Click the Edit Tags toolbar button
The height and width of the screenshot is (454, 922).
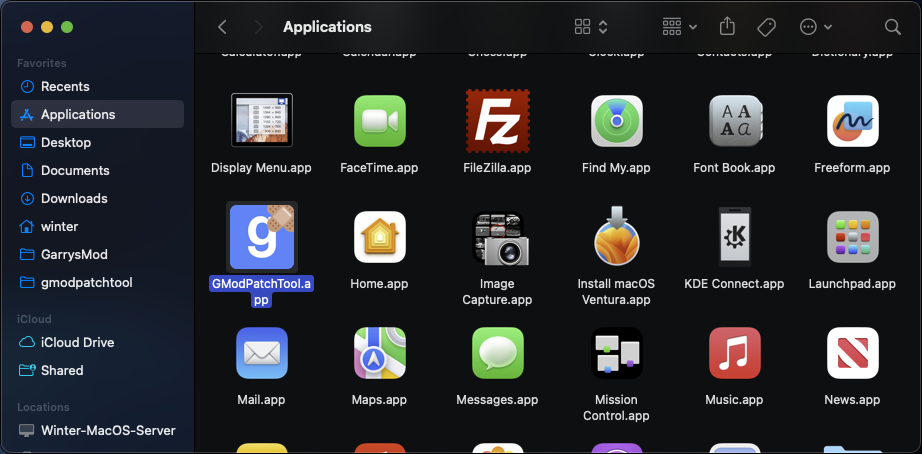(x=767, y=27)
